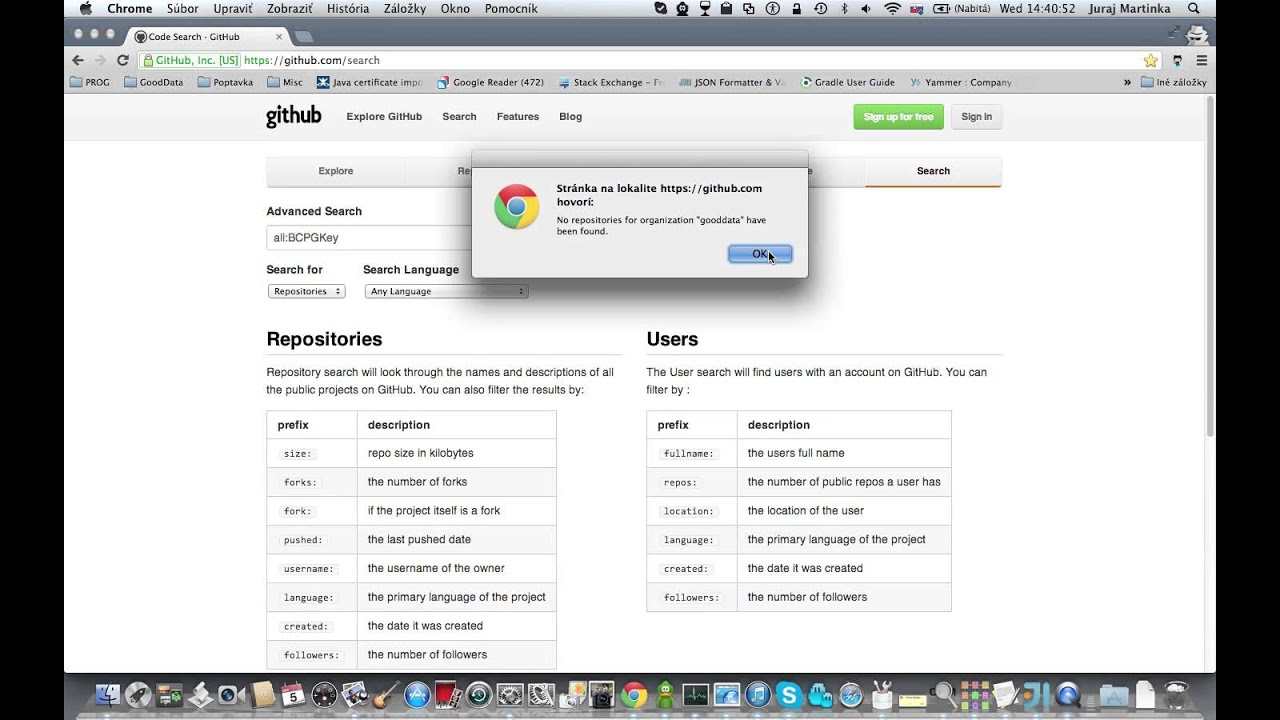Screen dimensions: 1280x720
Task: Open Explore GitHub in the site header
Action: click(384, 117)
